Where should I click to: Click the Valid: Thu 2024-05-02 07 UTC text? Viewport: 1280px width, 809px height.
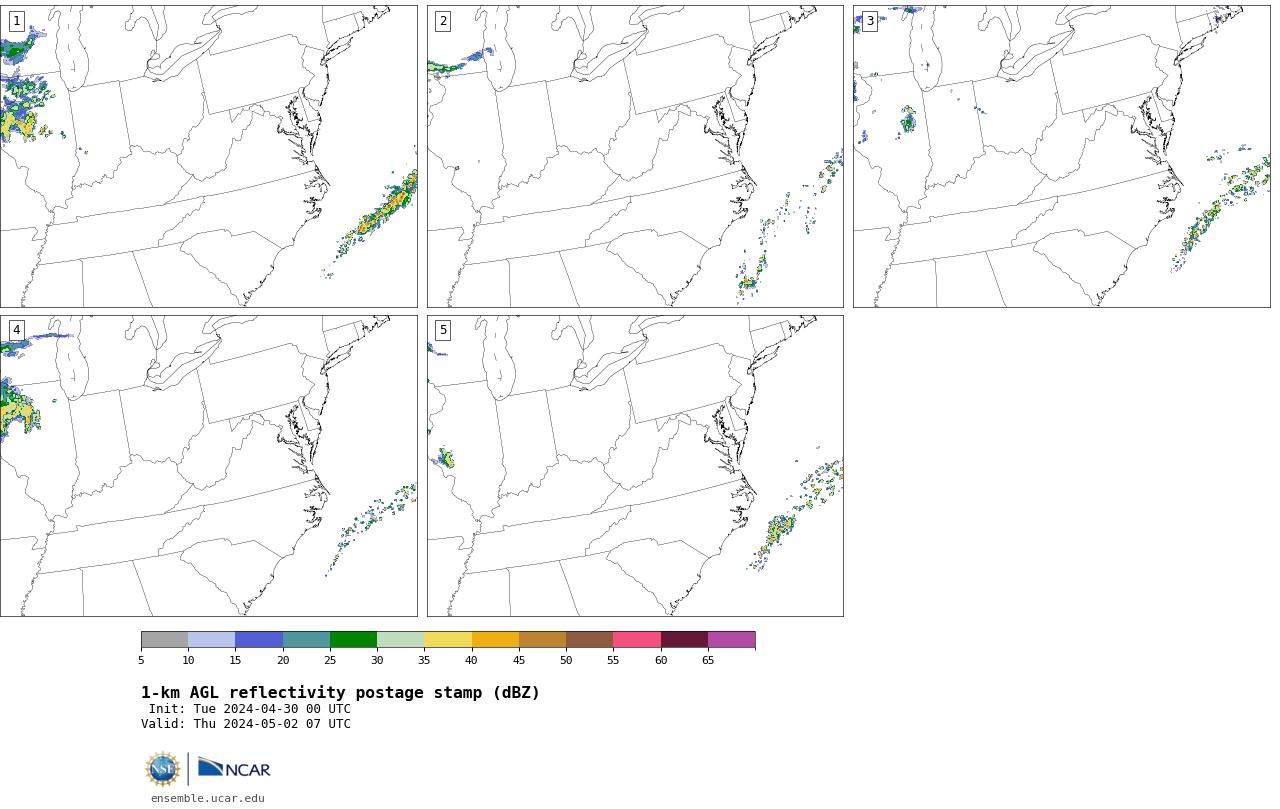point(246,724)
